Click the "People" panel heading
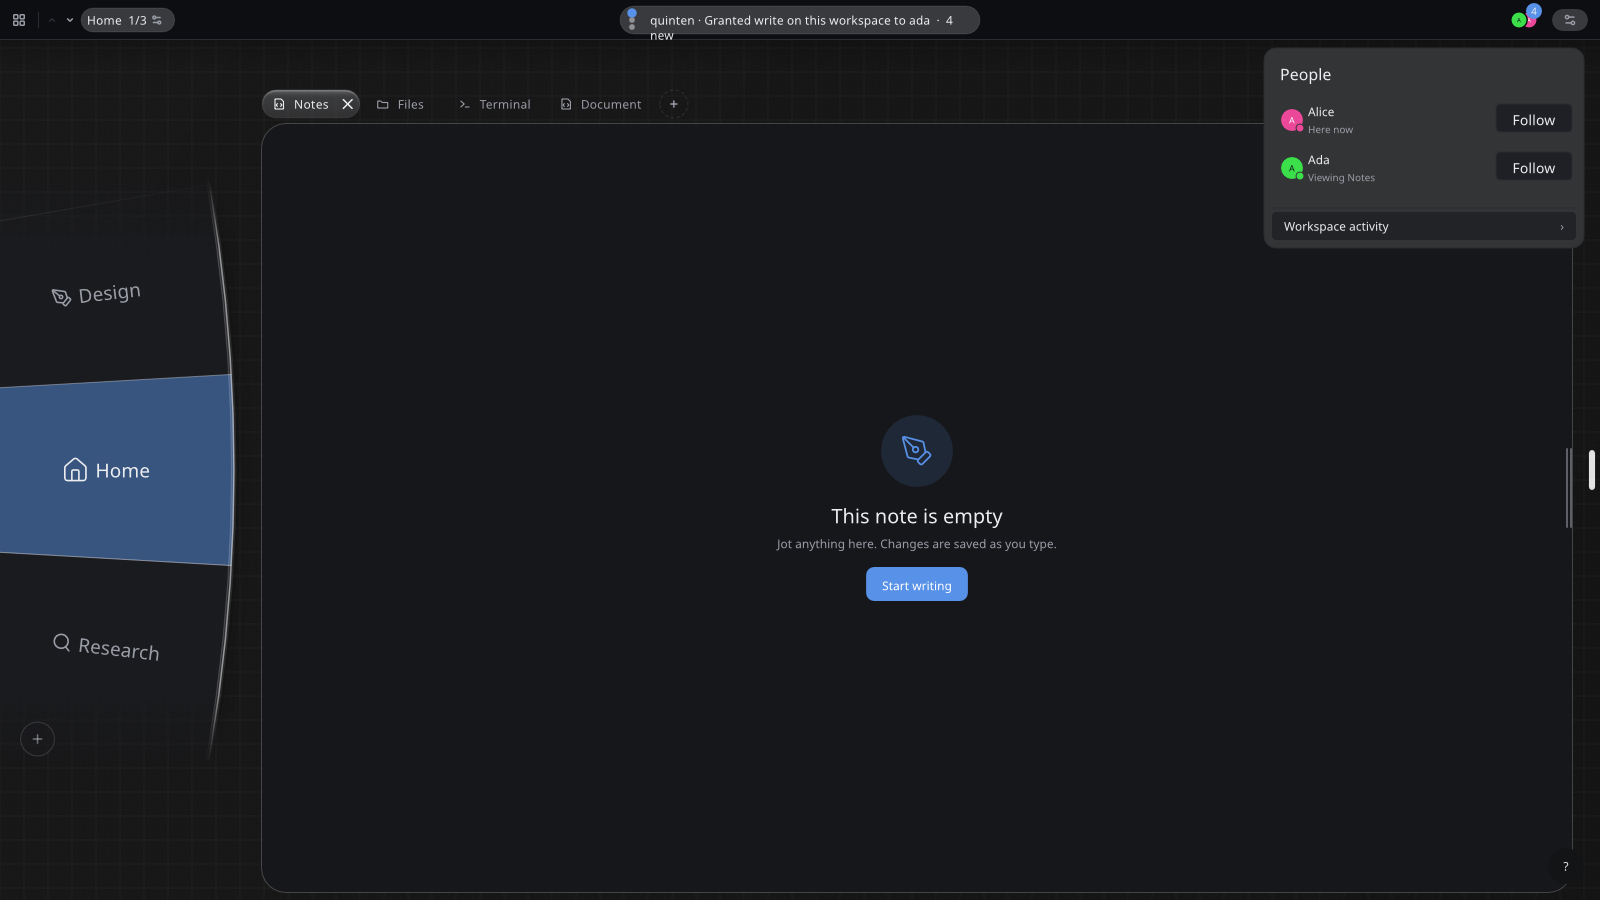1600x900 pixels. pyautogui.click(x=1305, y=75)
